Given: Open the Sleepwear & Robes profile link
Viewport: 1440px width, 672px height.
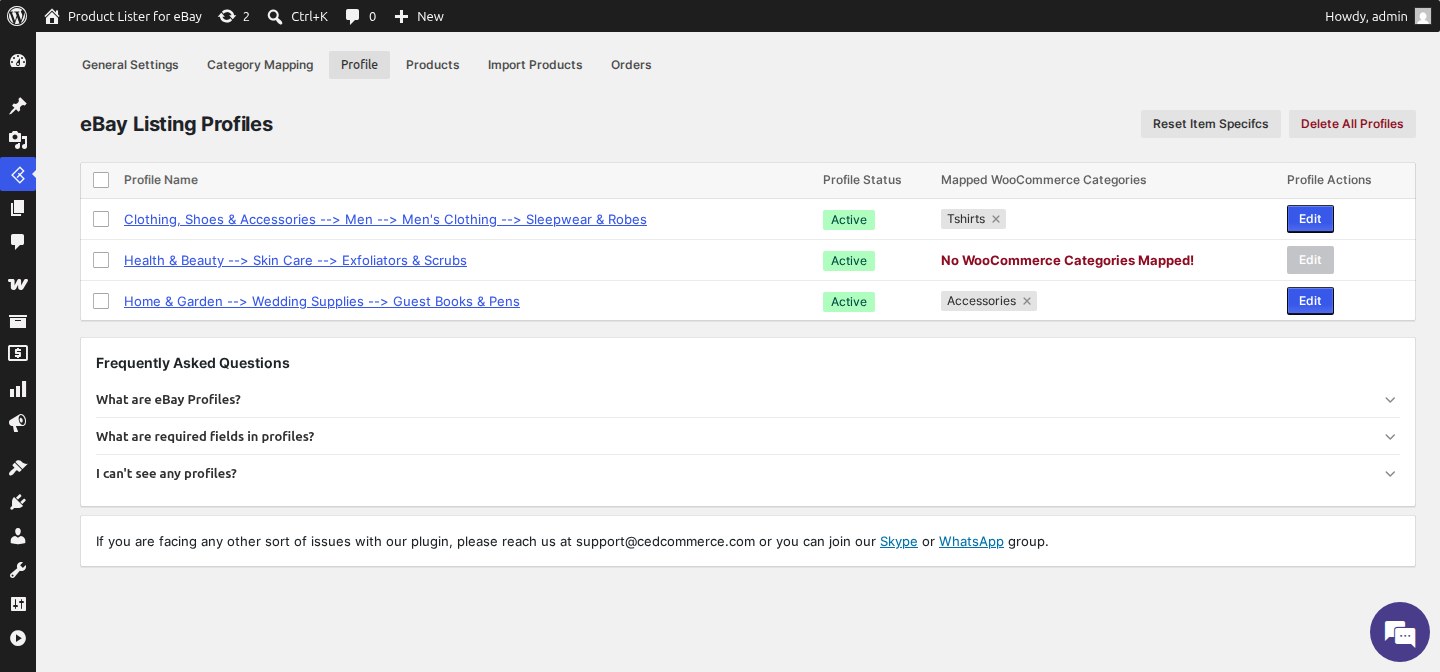Looking at the screenshot, I should pyautogui.click(x=385, y=219).
